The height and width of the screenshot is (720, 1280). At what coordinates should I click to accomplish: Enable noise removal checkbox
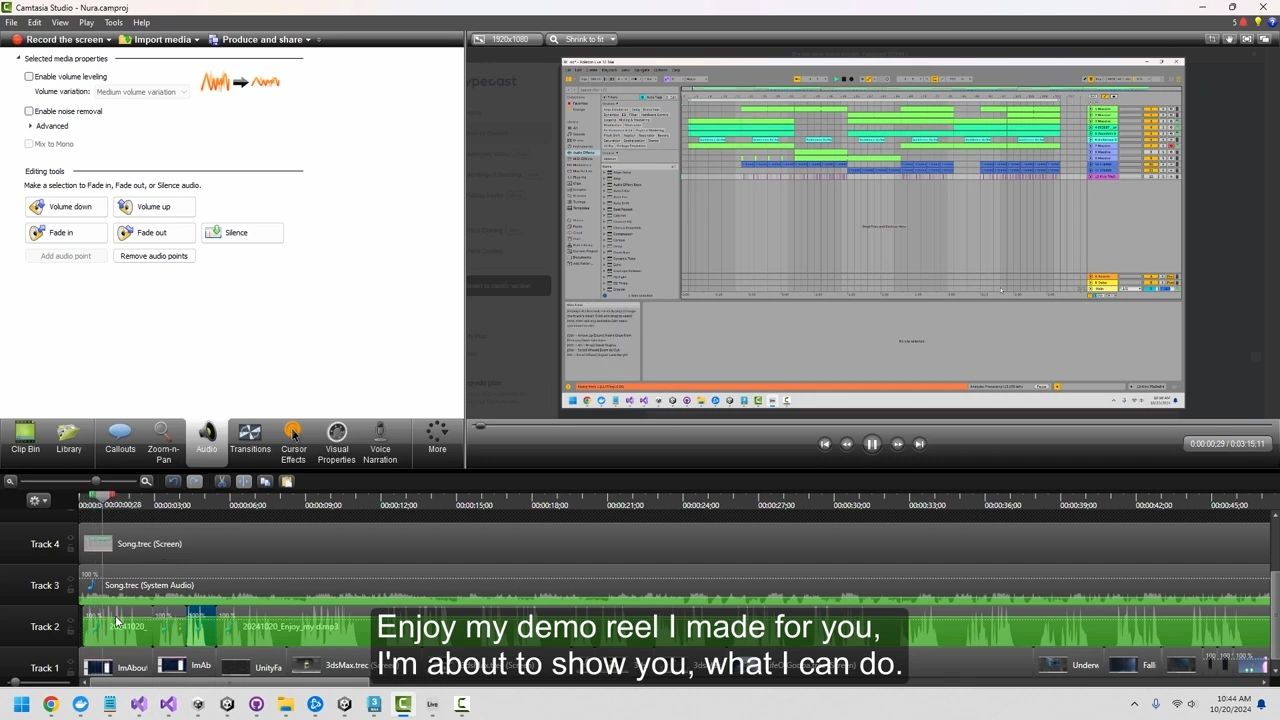tap(30, 112)
